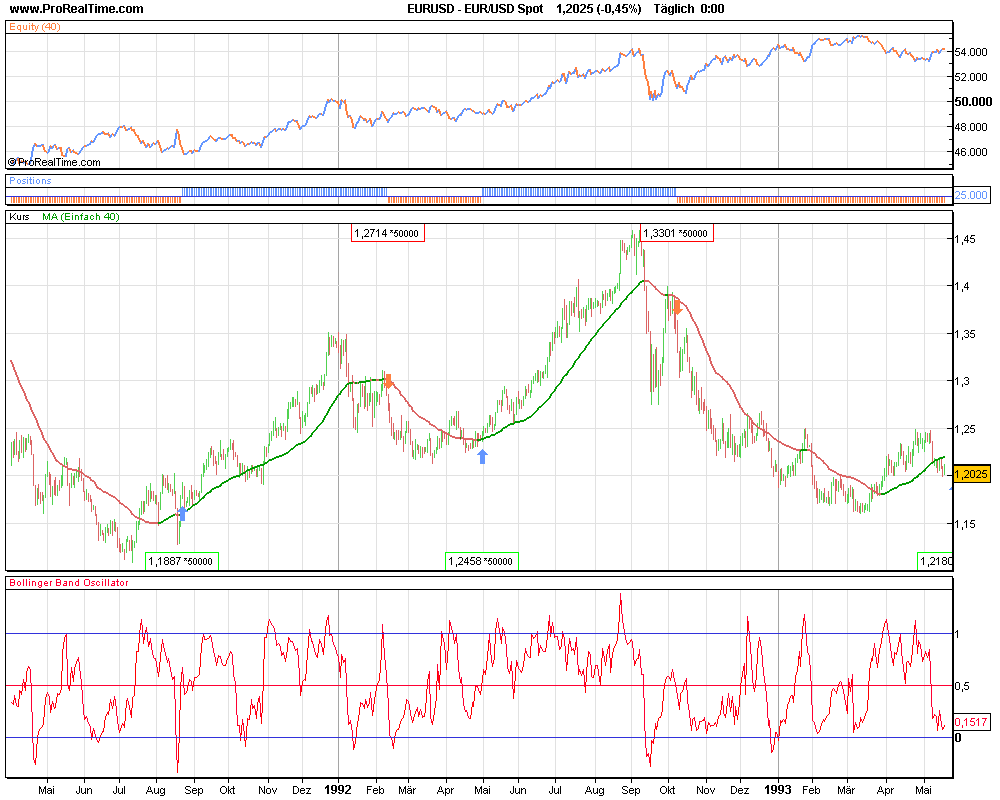This screenshot has width=1000, height=800.
Task: Select the 1,3301 *50000 trade label
Action: (675, 233)
